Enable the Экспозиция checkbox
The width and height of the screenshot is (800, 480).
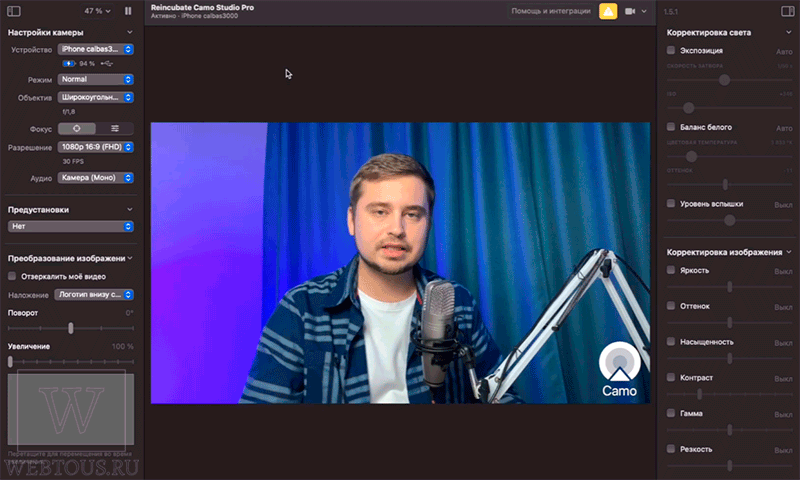point(671,50)
